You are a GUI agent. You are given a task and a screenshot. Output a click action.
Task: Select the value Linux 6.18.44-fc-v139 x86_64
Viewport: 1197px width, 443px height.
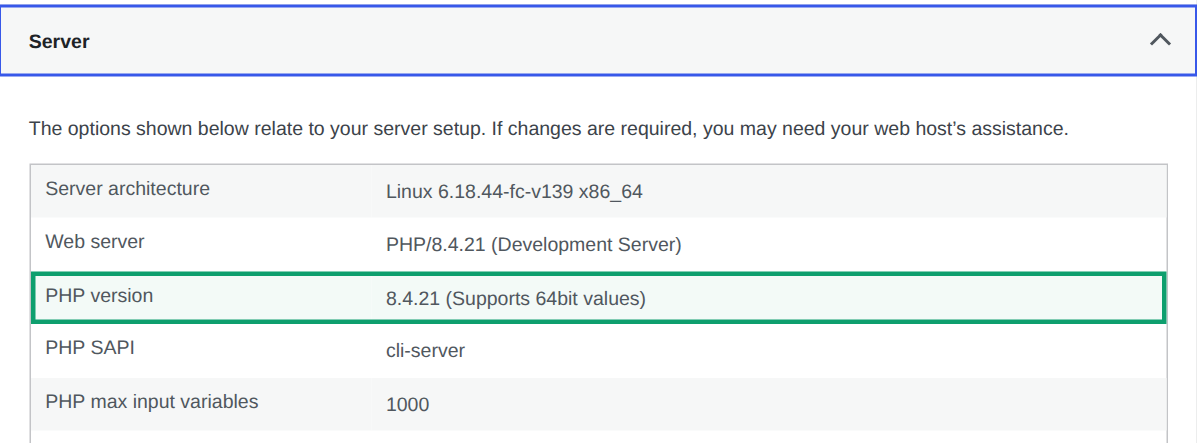[515, 192]
